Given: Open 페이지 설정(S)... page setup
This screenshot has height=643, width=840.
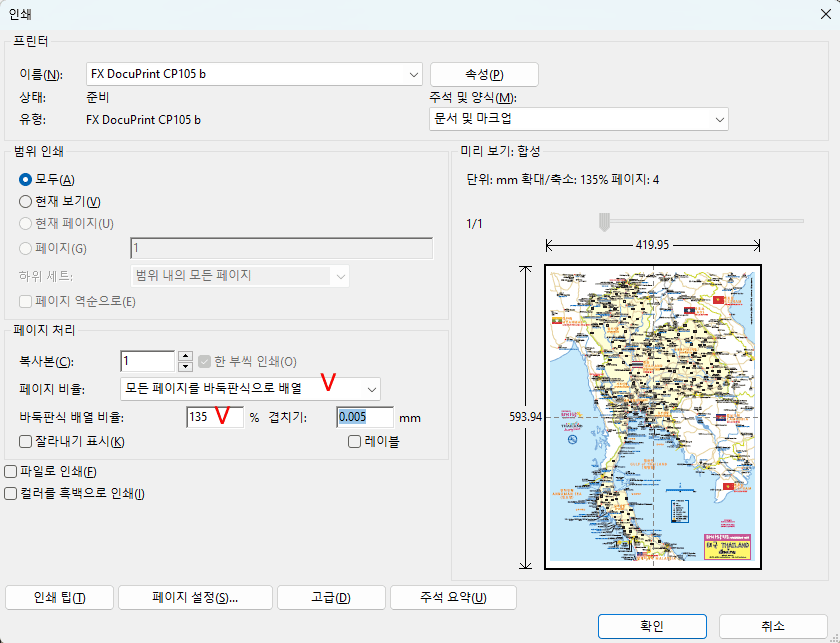Looking at the screenshot, I should point(195,597).
